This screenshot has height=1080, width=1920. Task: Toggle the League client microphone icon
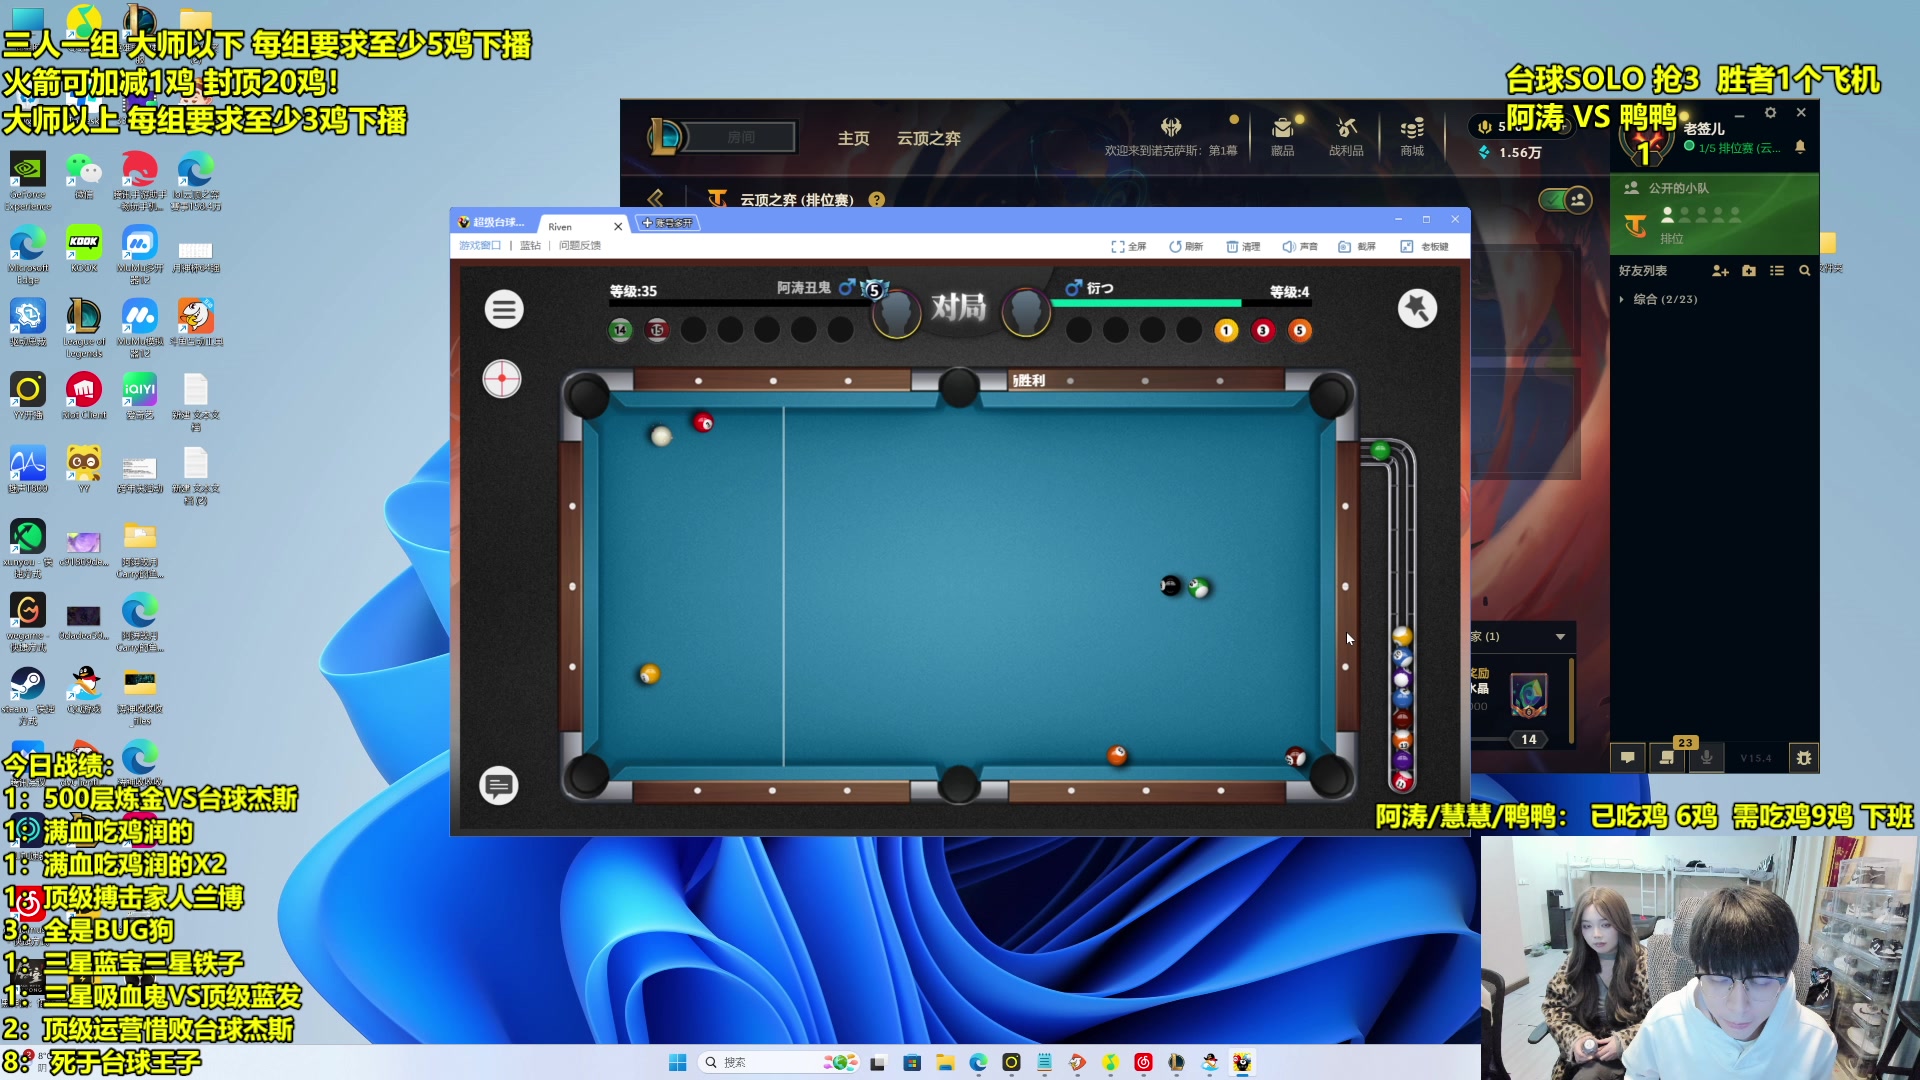tap(1707, 758)
